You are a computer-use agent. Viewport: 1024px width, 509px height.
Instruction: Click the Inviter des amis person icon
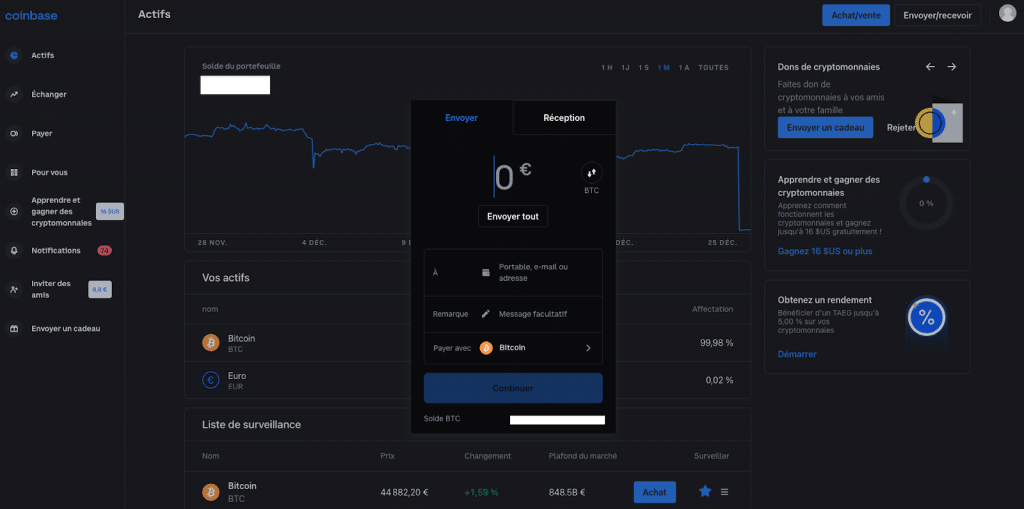point(14,289)
